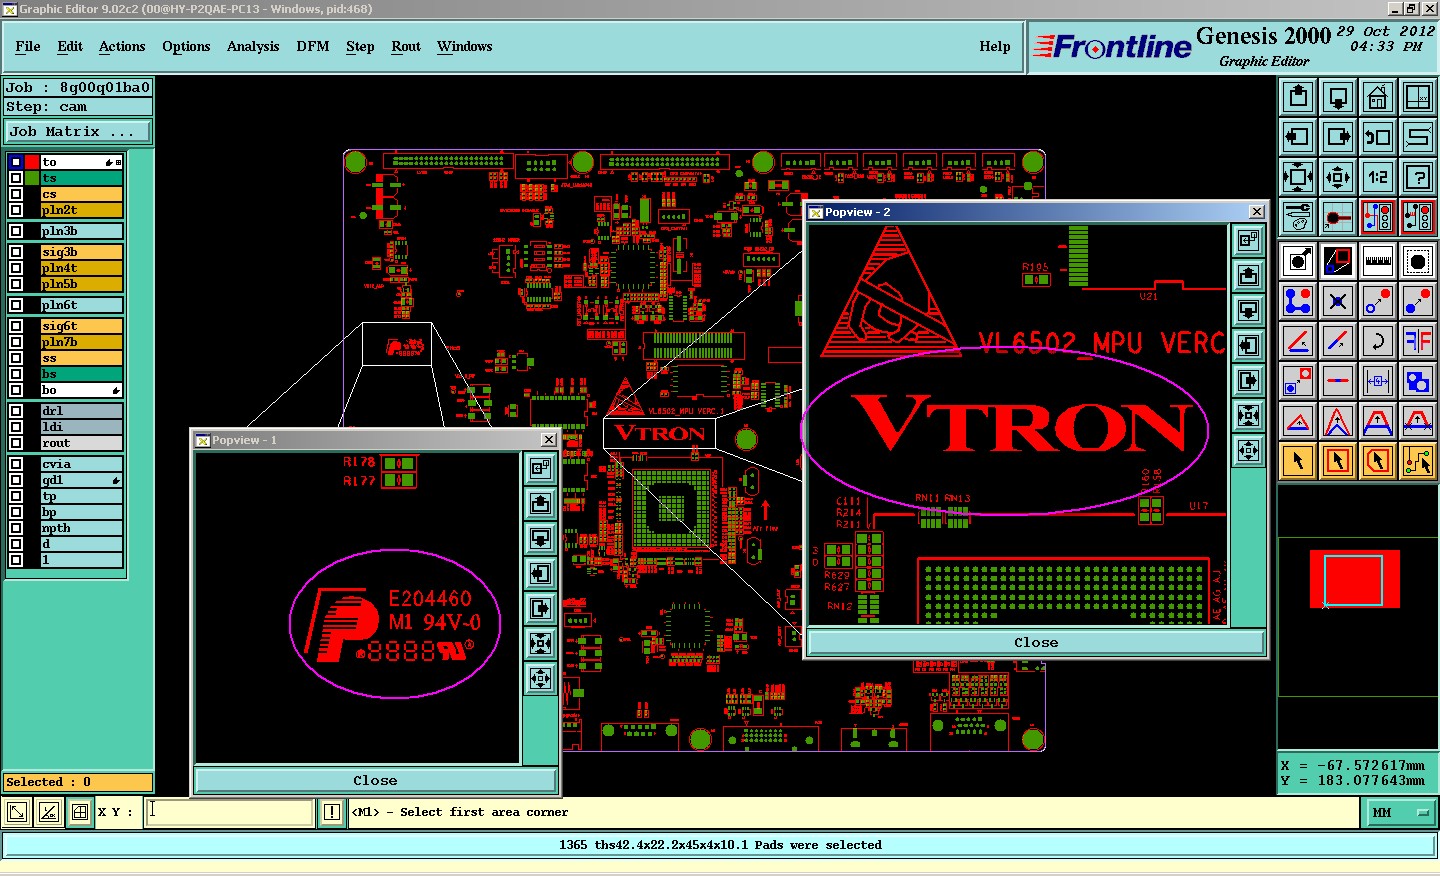The width and height of the screenshot is (1440, 876).
Task: Click the green color swatch of 'ts' layer
Action: tap(32, 178)
